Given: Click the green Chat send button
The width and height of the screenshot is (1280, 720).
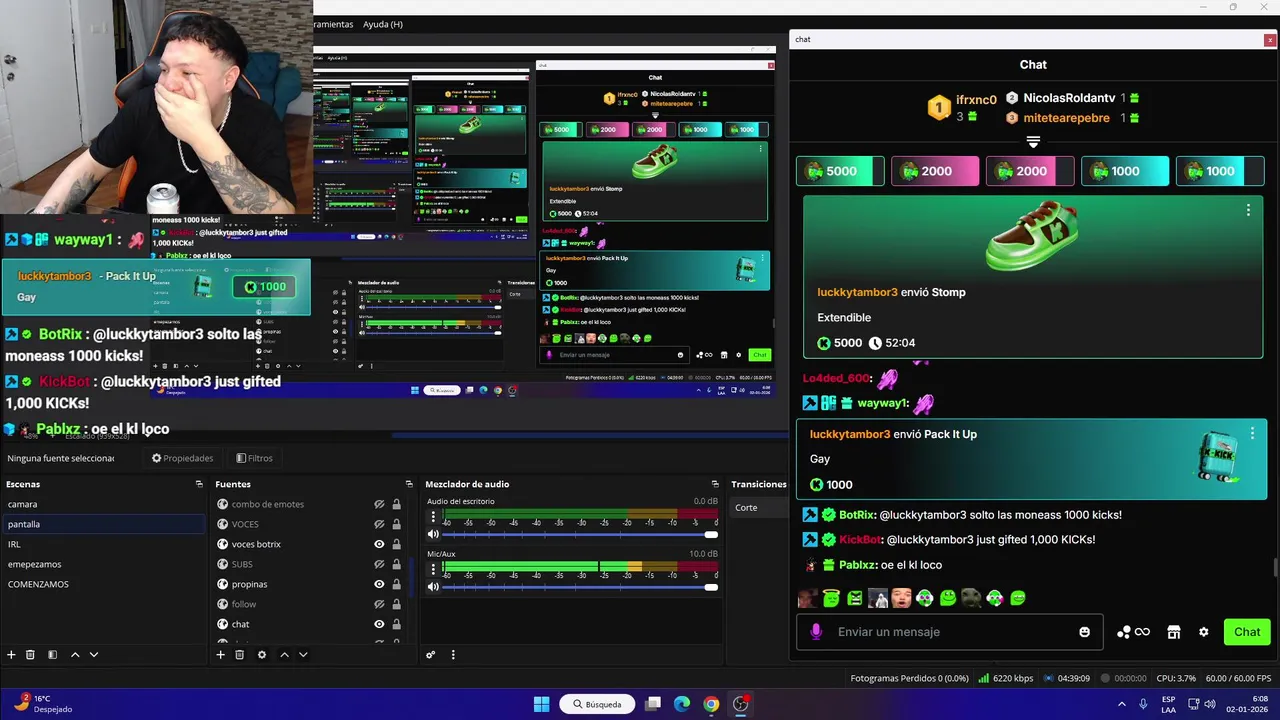Looking at the screenshot, I should point(1247,632).
